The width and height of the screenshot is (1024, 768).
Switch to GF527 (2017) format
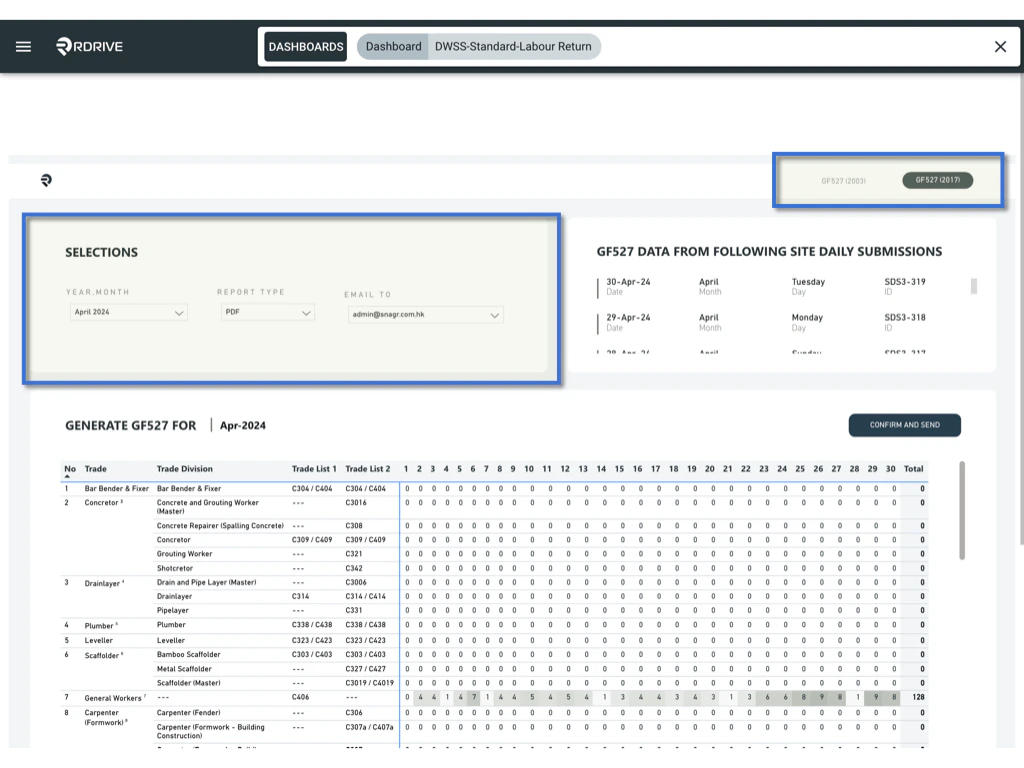coord(937,180)
